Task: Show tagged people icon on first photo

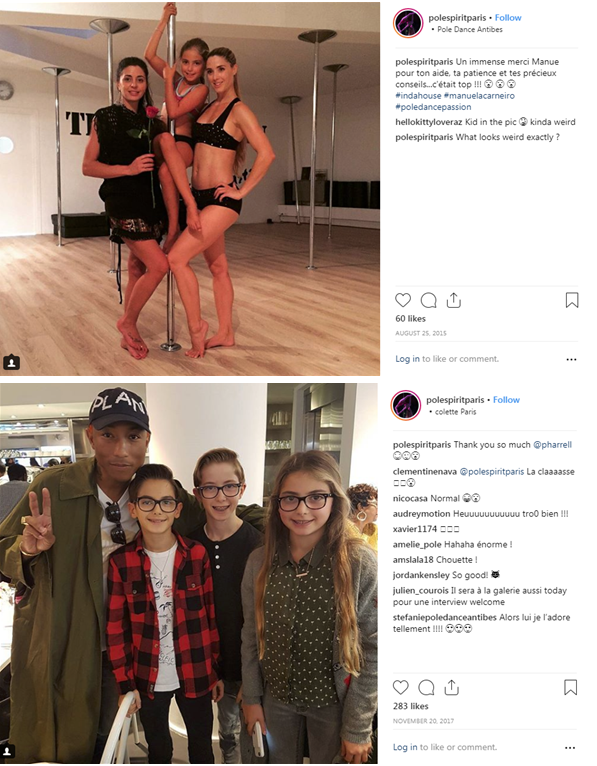Action: 11,362
